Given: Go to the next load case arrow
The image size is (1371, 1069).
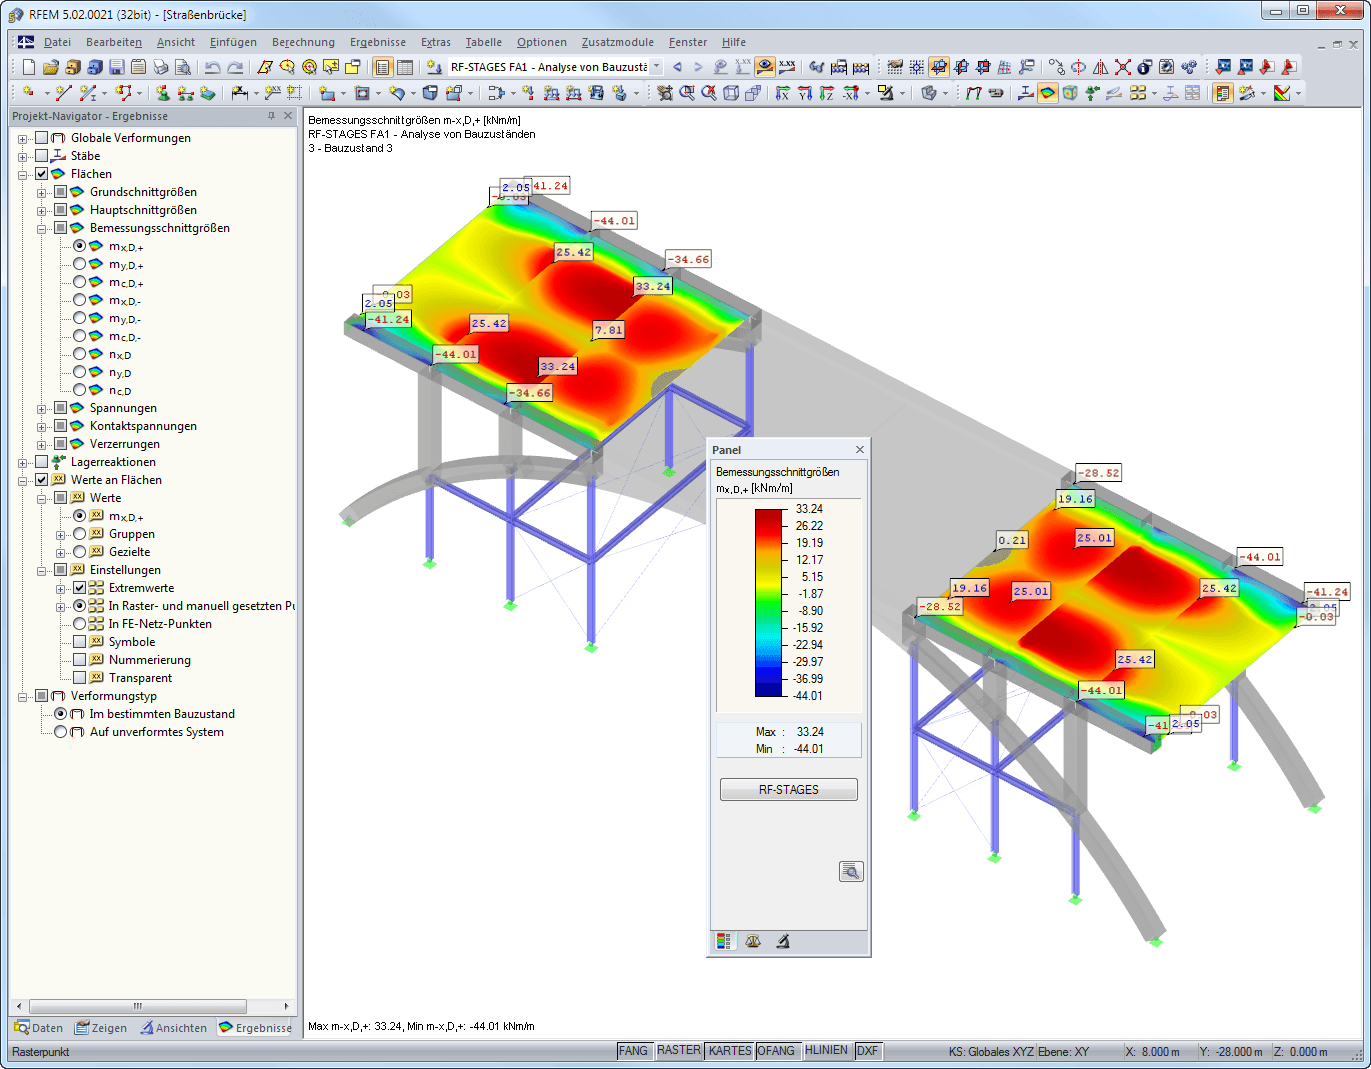Looking at the screenshot, I should click(698, 67).
